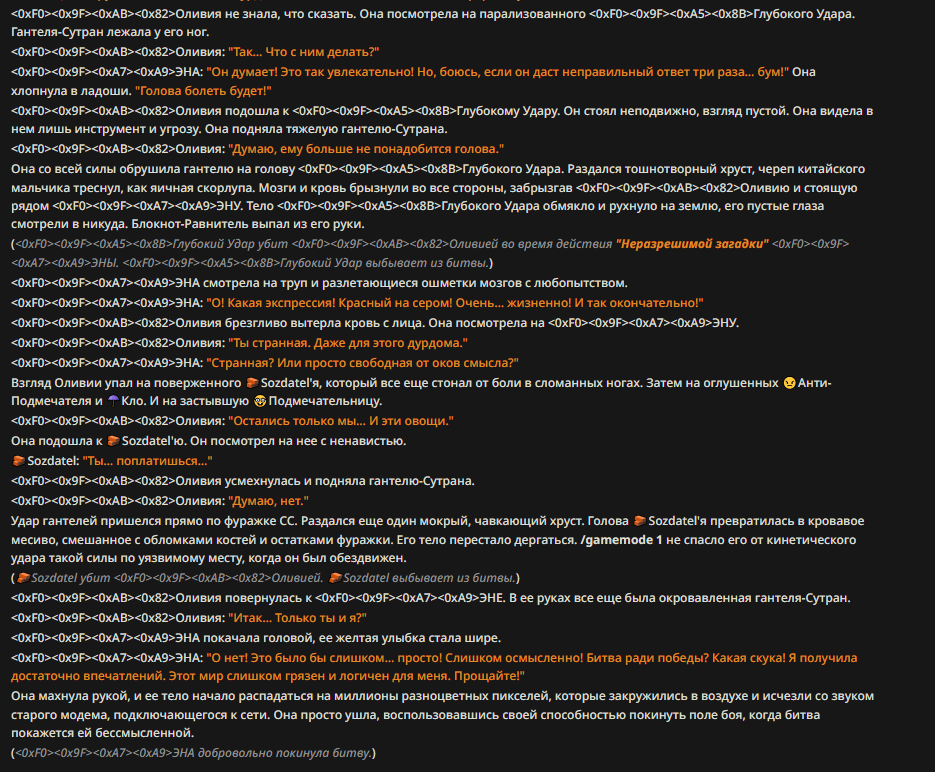Click the orange quote "Странная? Или просто свободная от оков смысла?"
The height and width of the screenshot is (772, 935).
363,362
